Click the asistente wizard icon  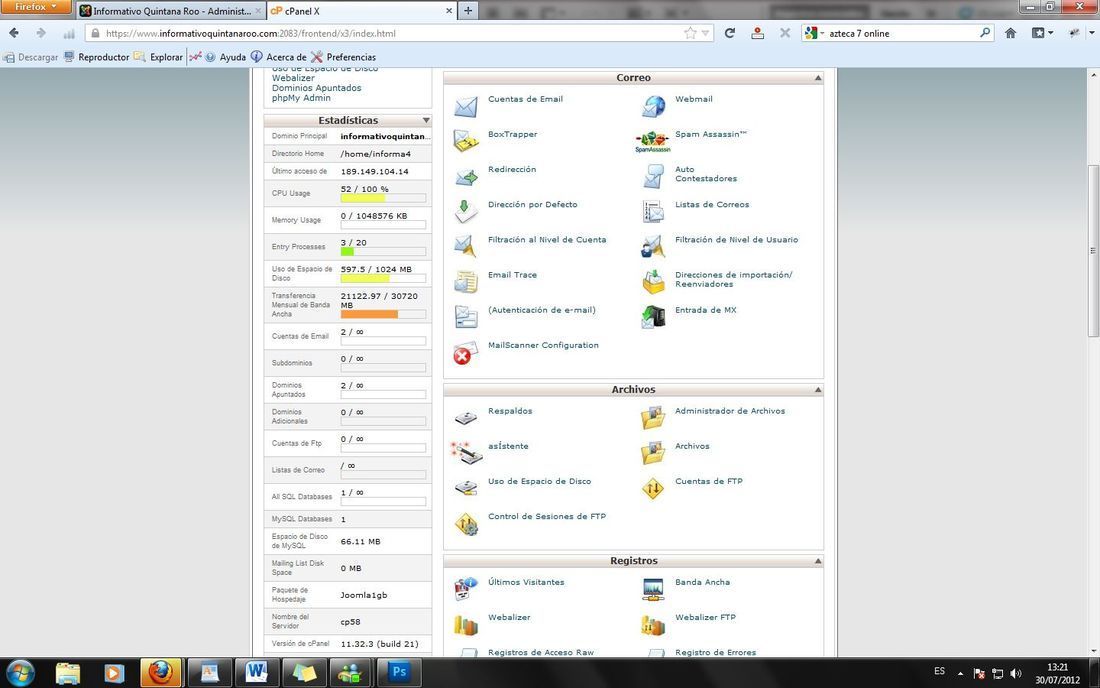click(465, 453)
